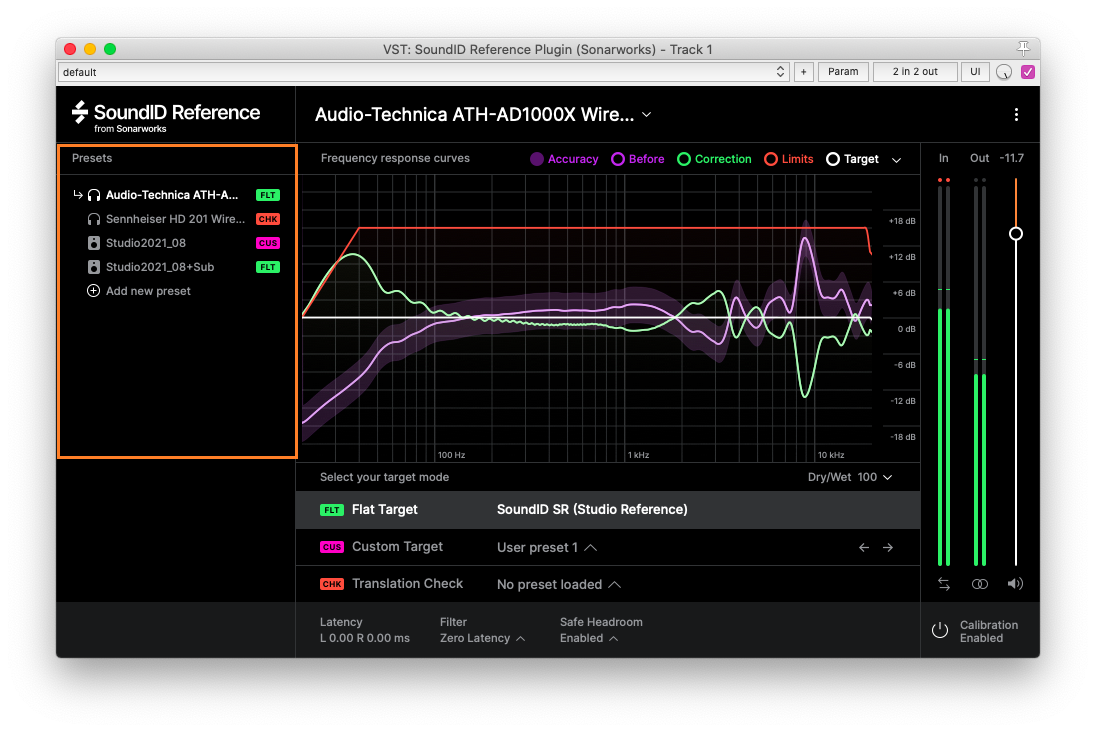Click the speaker volume icon
This screenshot has height=732, width=1096.
(1015, 584)
